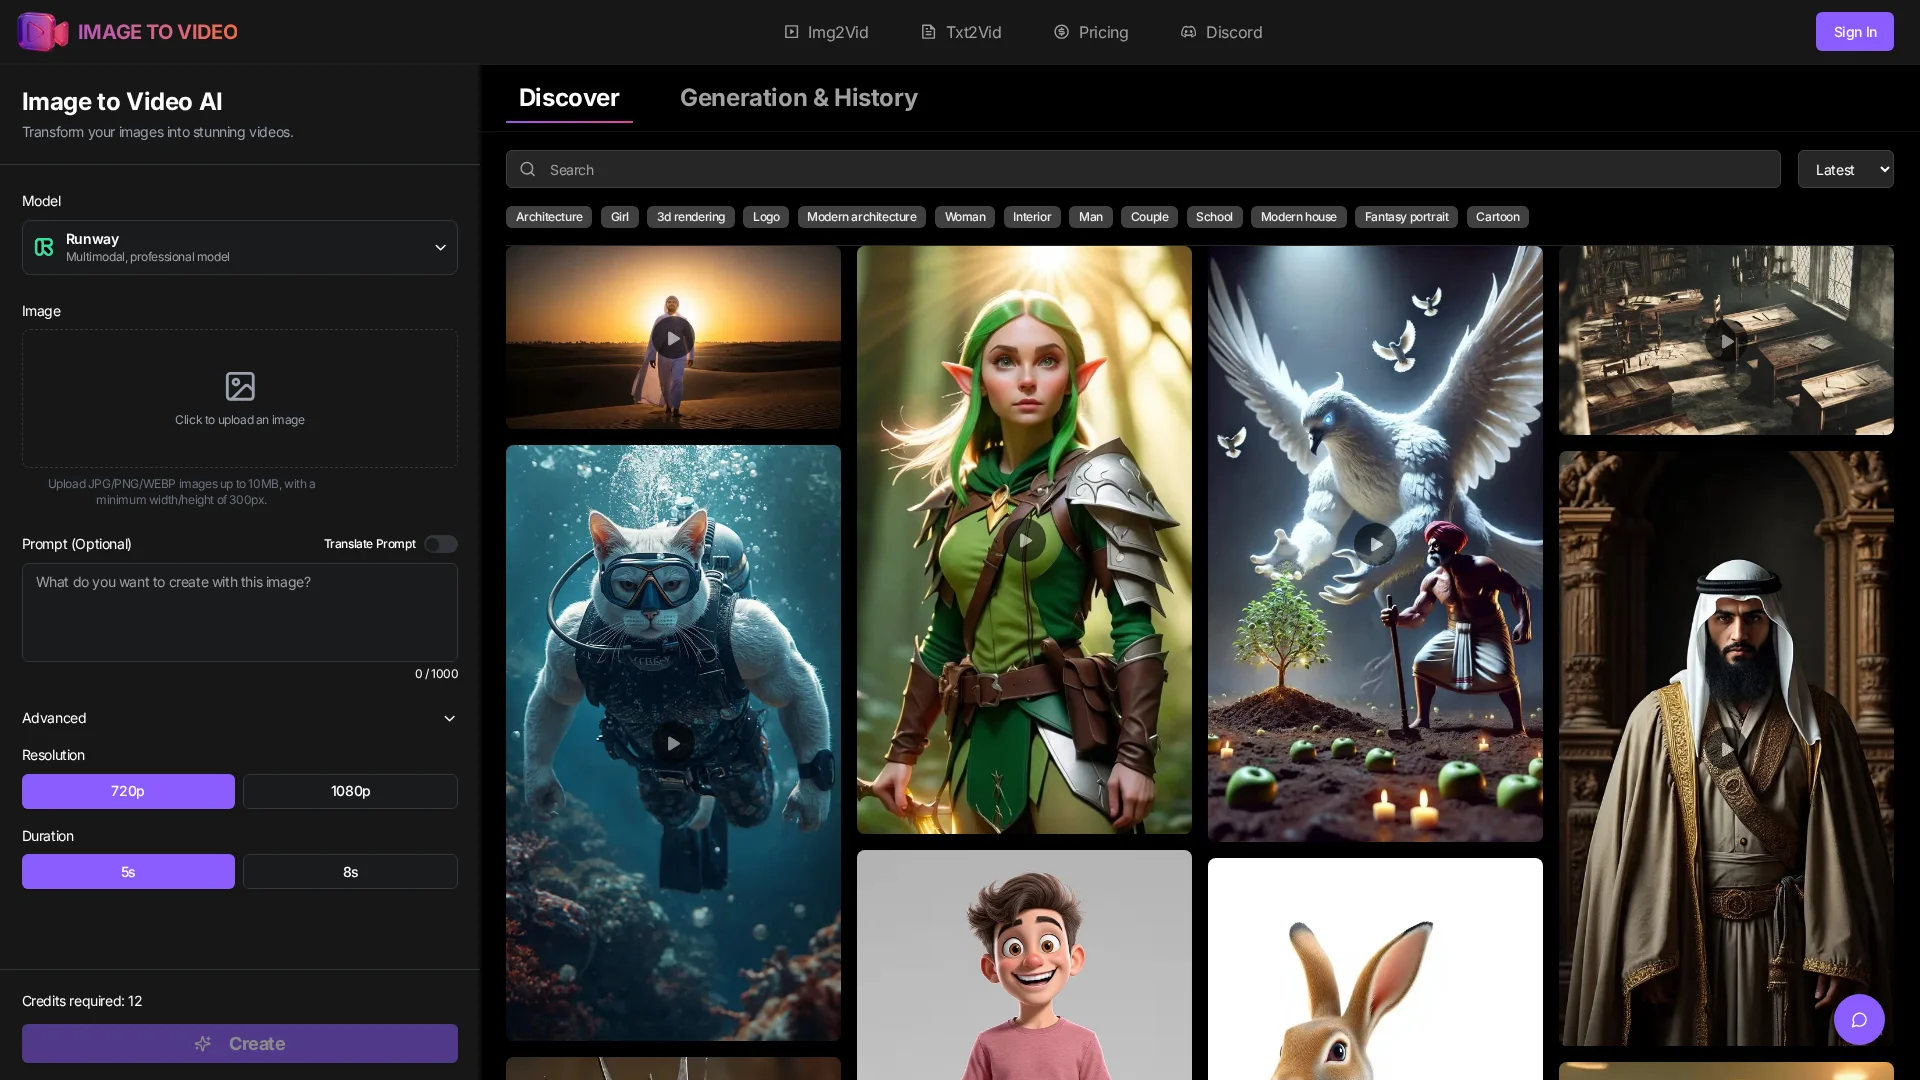This screenshot has width=1920, height=1080.
Task: Click into the prompt text area
Action: (x=240, y=612)
